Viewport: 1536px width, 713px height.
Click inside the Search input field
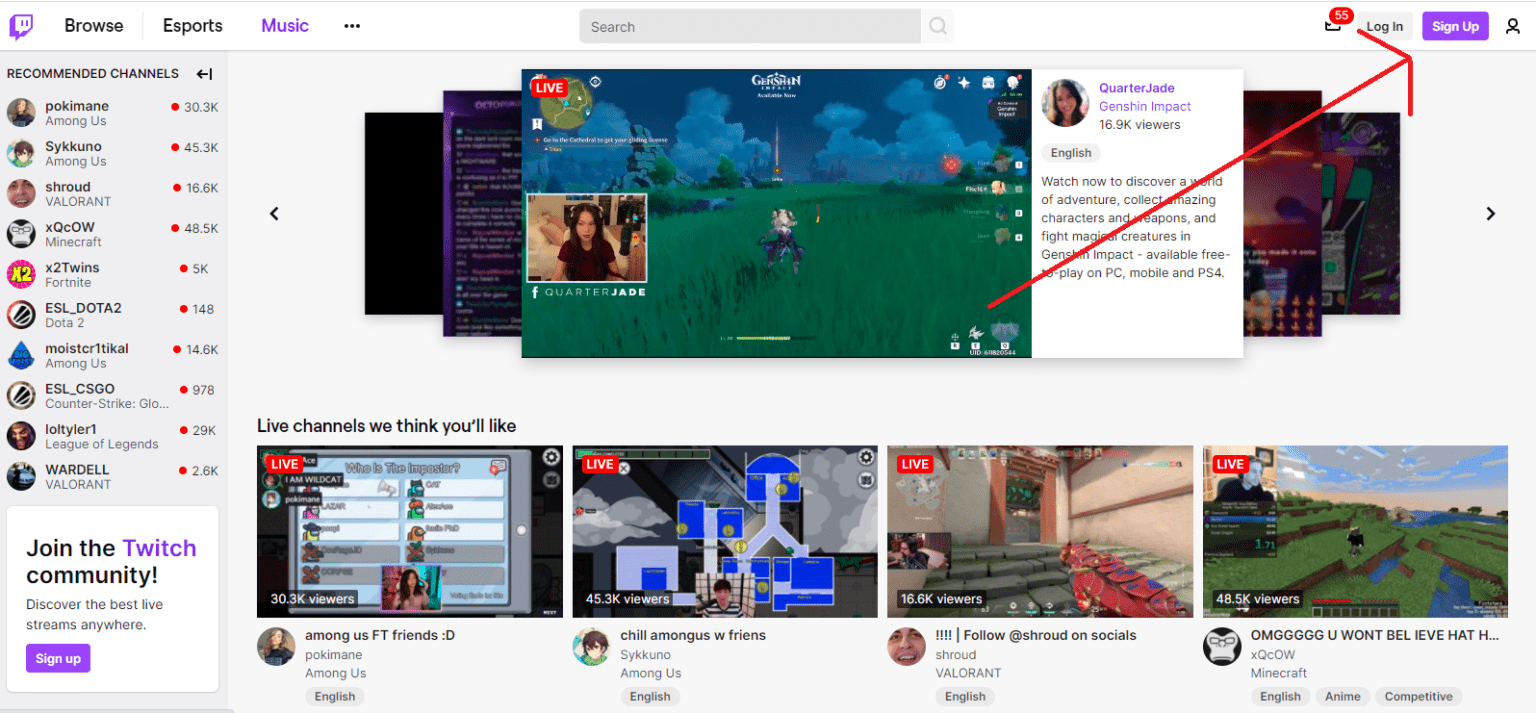click(x=750, y=25)
